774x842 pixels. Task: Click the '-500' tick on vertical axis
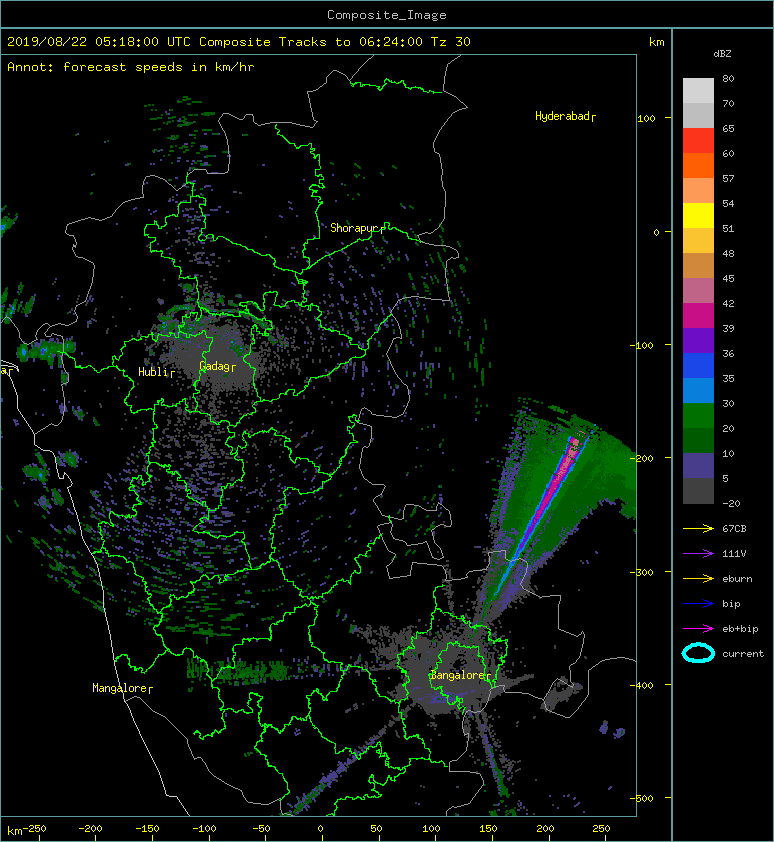coord(642,799)
